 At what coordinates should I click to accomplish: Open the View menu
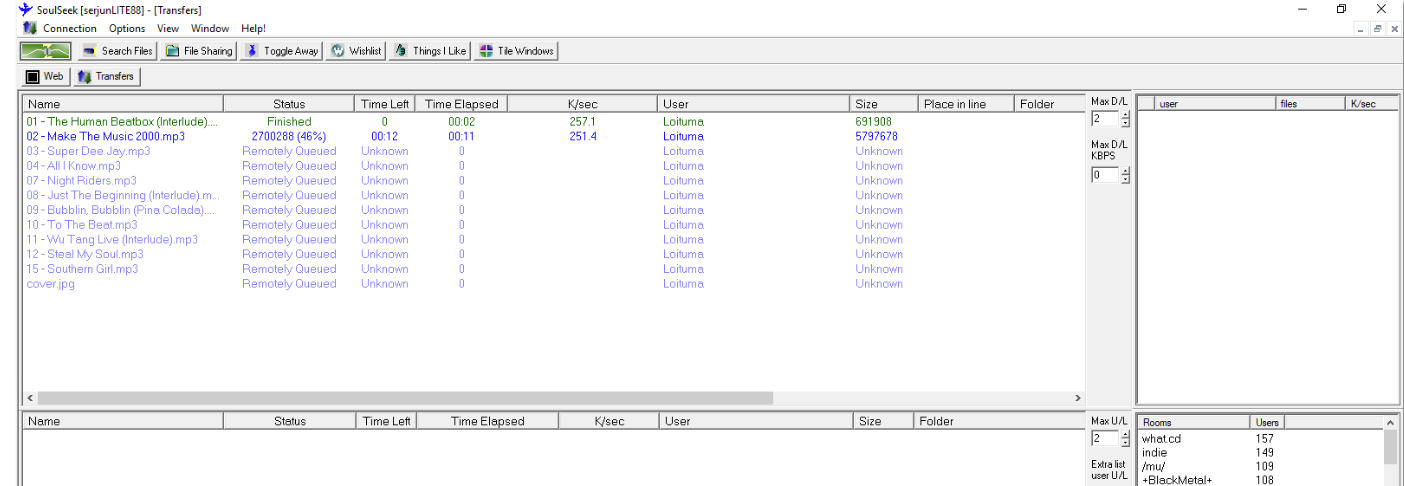point(168,28)
